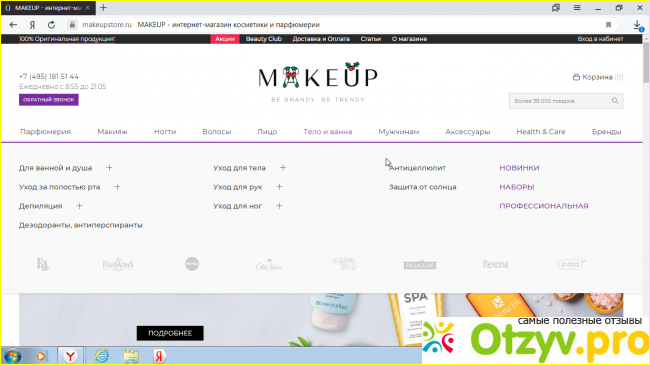The image size is (650, 365).
Task: Open the Ногти category menu
Action: (165, 132)
